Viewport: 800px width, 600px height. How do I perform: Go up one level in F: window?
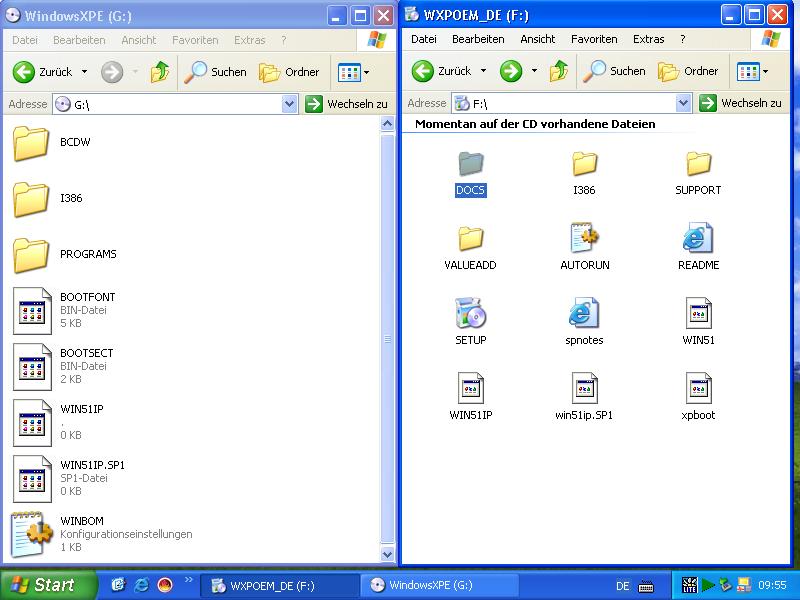click(x=559, y=71)
